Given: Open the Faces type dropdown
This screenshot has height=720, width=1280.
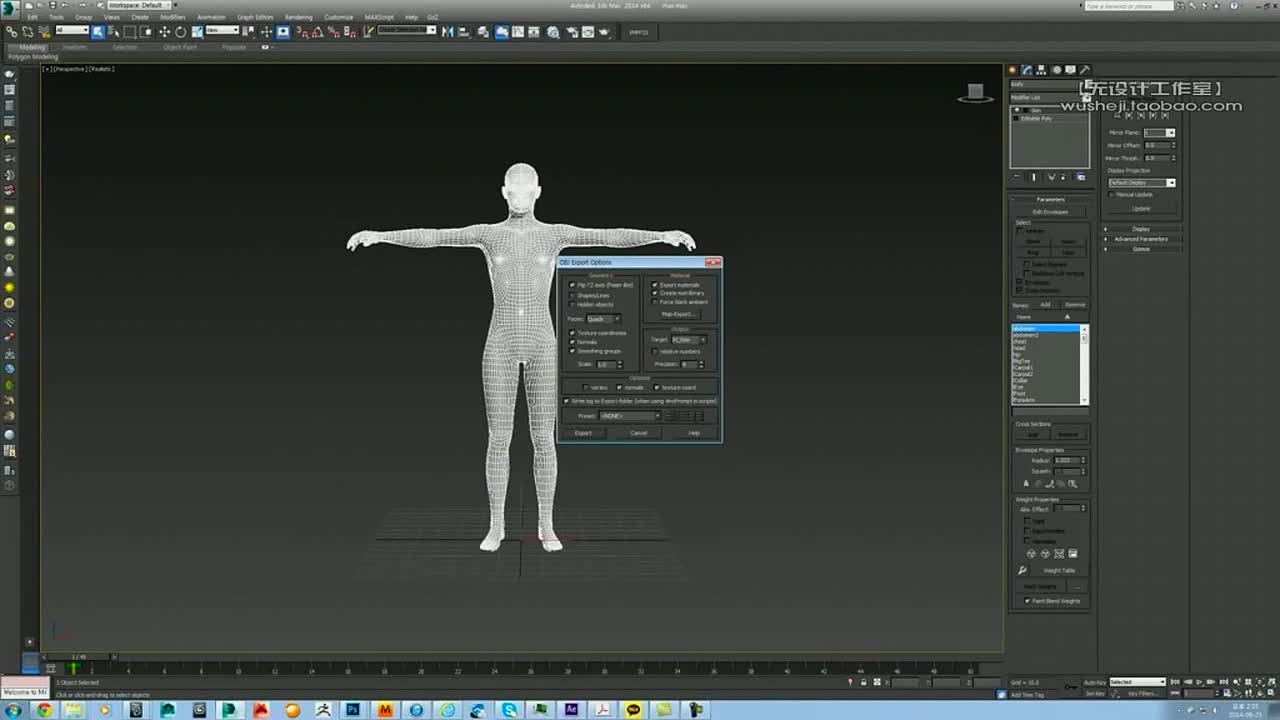Looking at the screenshot, I should (x=604, y=319).
